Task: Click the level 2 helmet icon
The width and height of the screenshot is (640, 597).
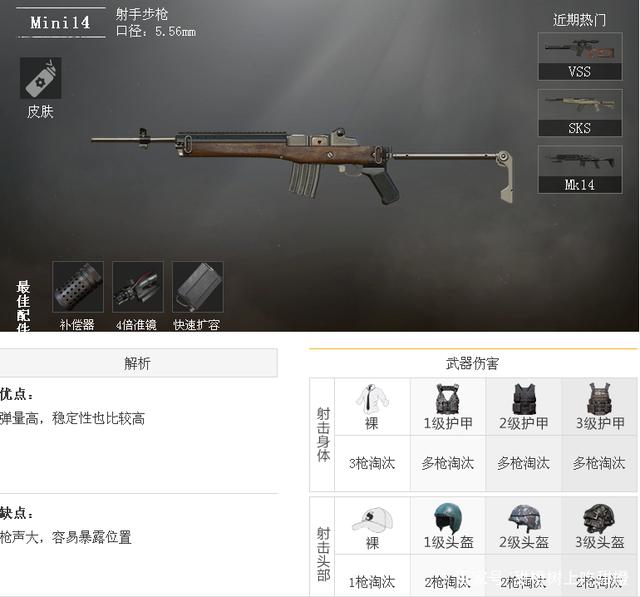Action: (x=524, y=518)
